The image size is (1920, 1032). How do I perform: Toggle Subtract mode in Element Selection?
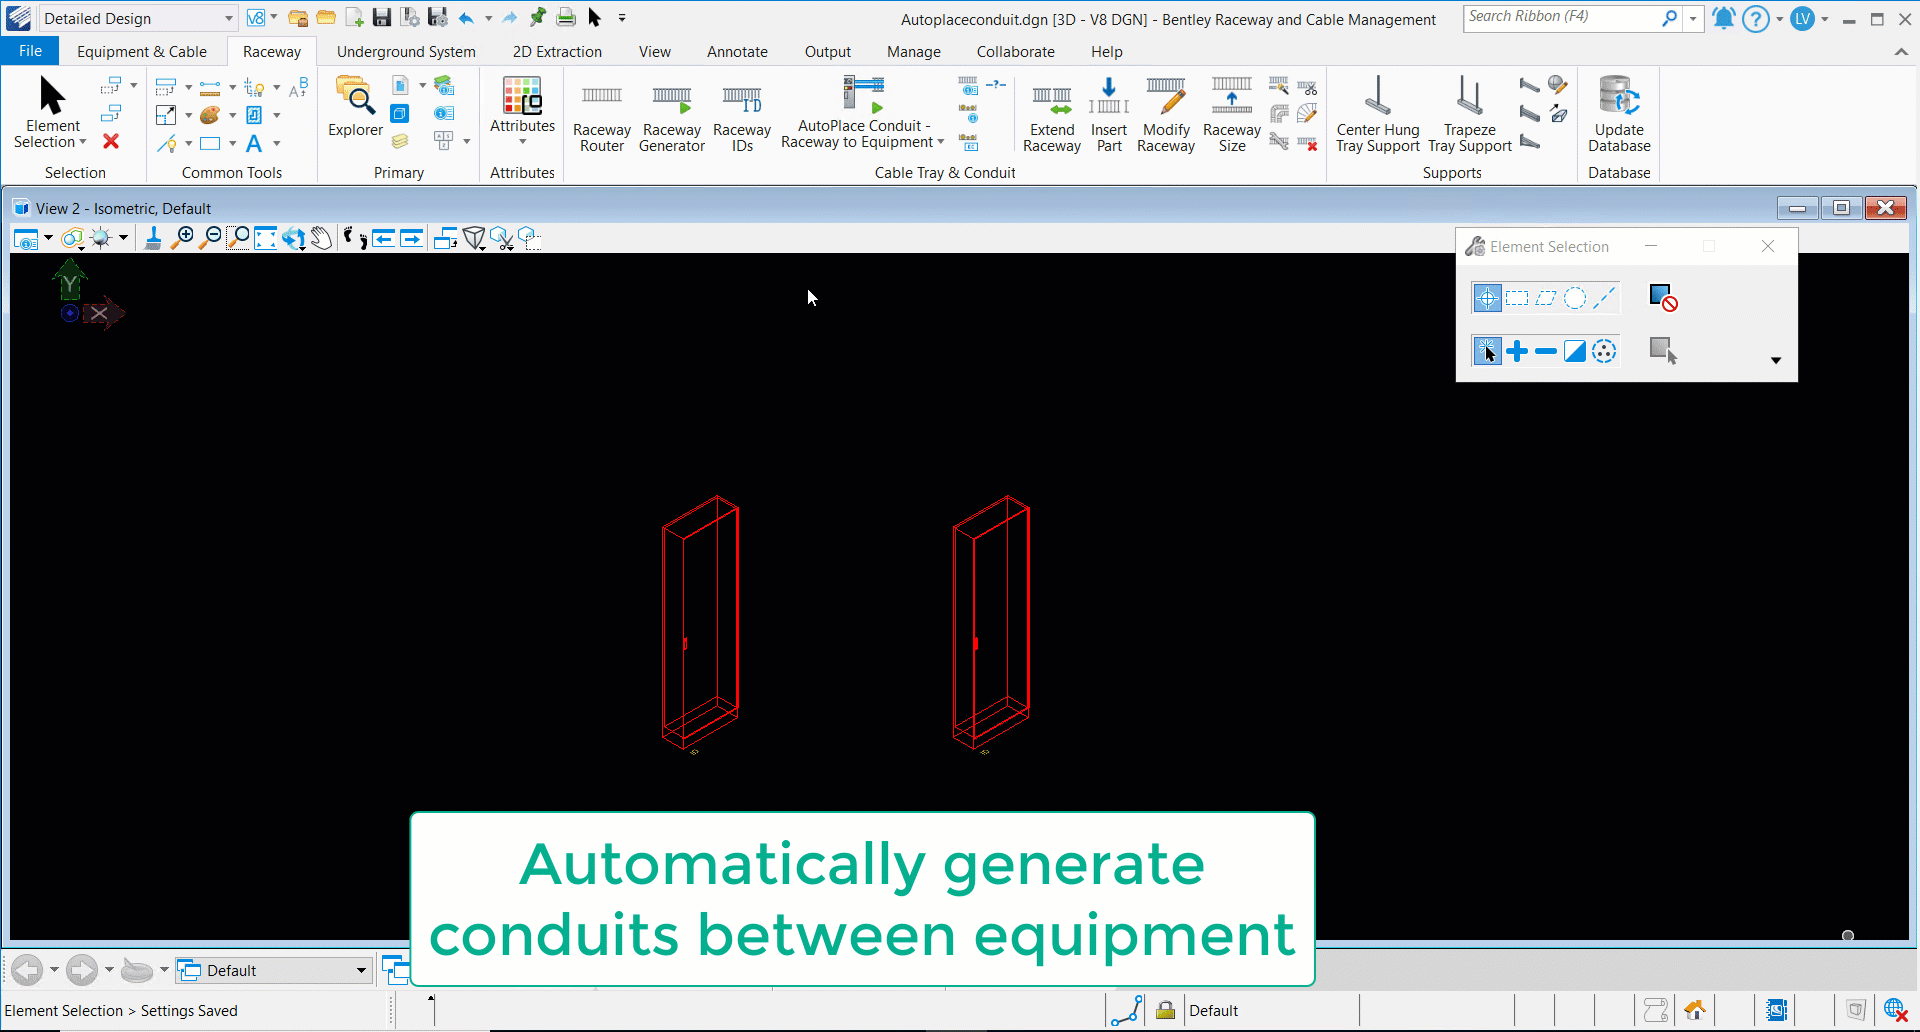click(1546, 351)
